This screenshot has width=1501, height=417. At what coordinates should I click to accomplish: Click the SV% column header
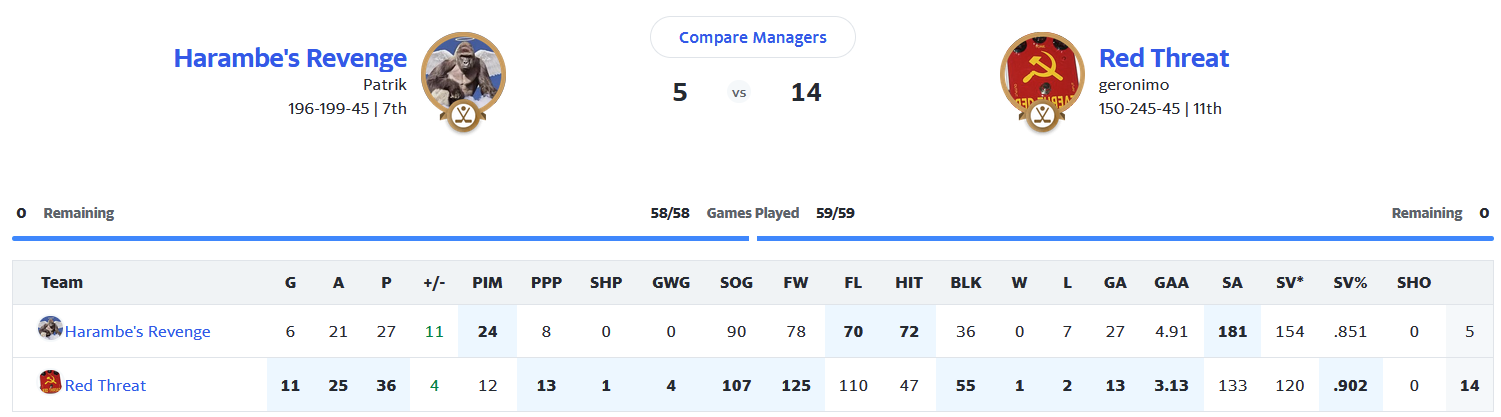(x=1349, y=283)
